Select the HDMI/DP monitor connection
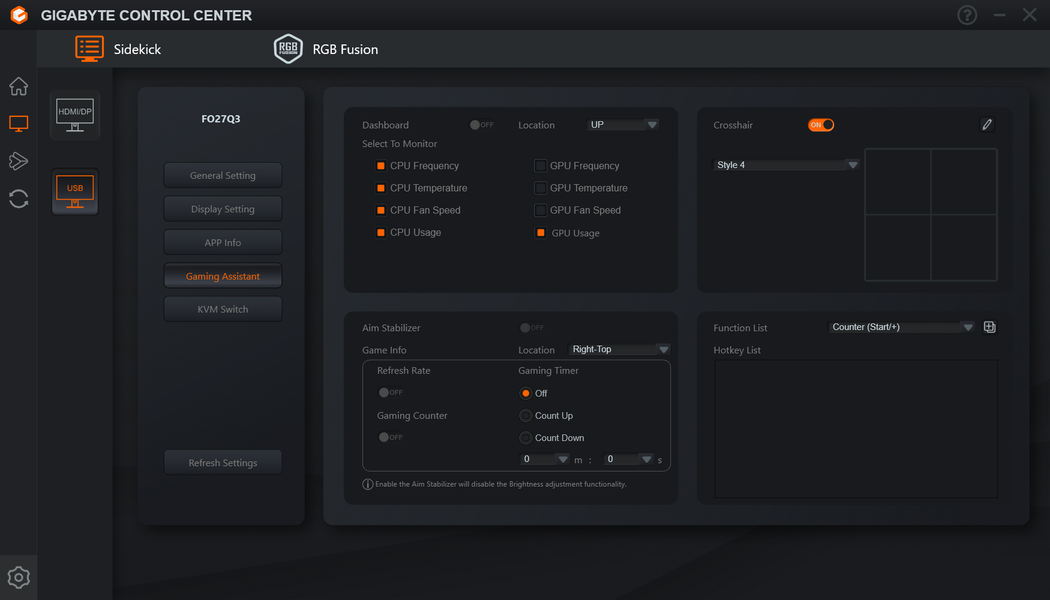 tap(75, 115)
